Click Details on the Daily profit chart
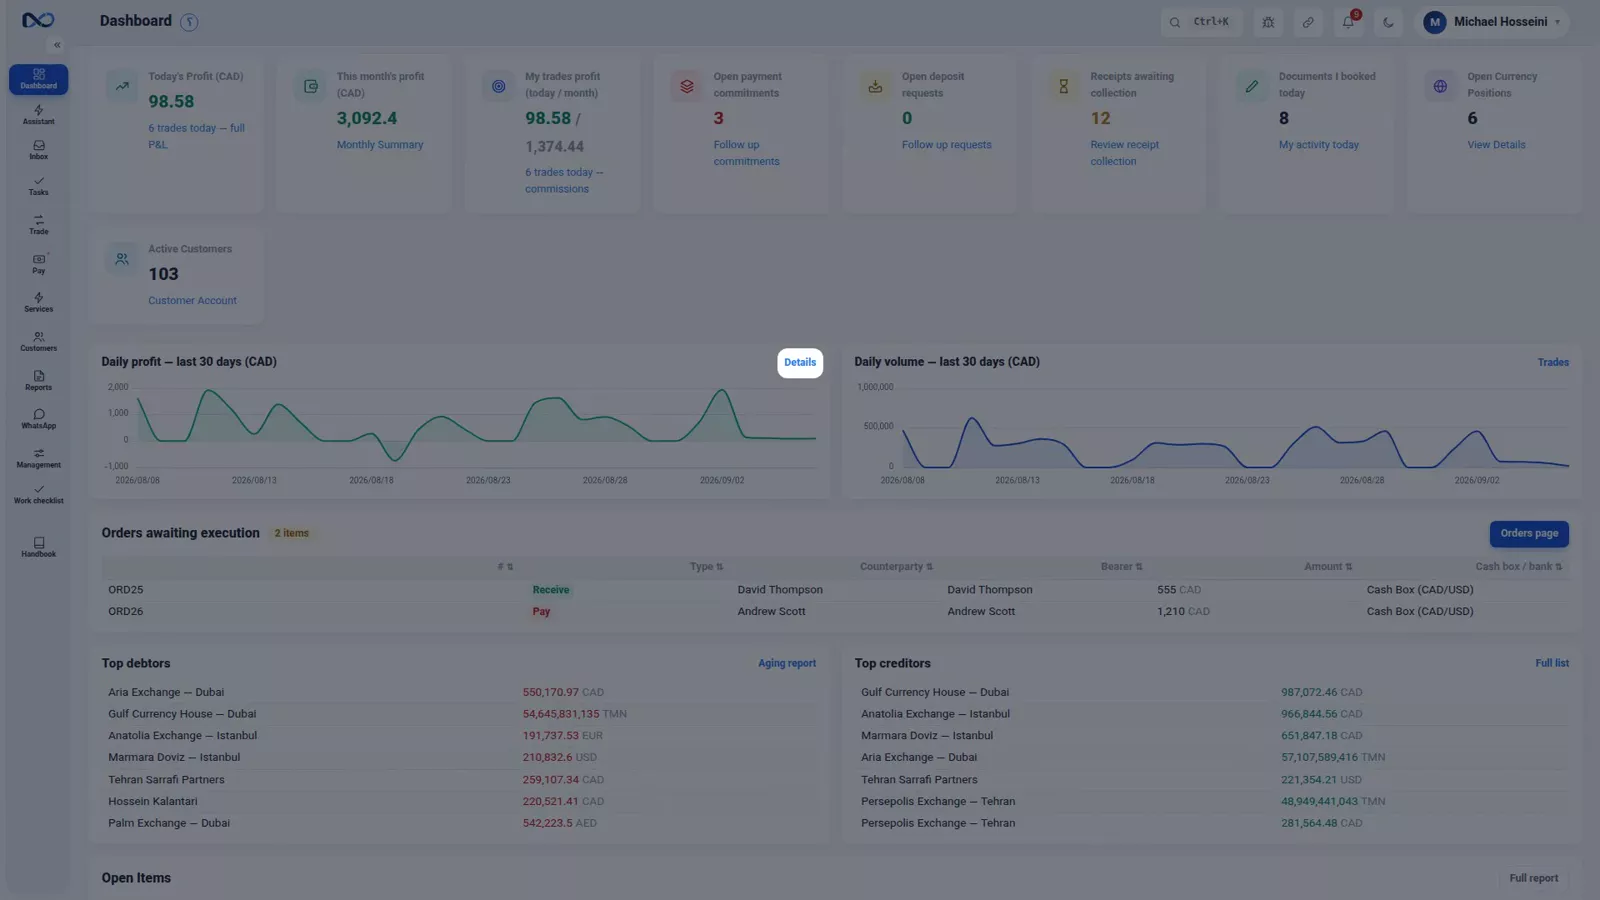The height and width of the screenshot is (900, 1600). pyautogui.click(x=800, y=363)
